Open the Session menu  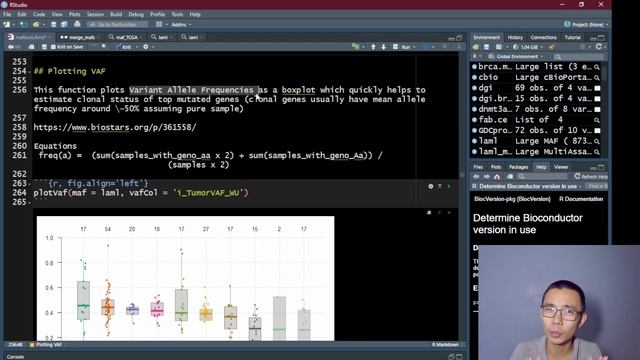tap(95, 14)
